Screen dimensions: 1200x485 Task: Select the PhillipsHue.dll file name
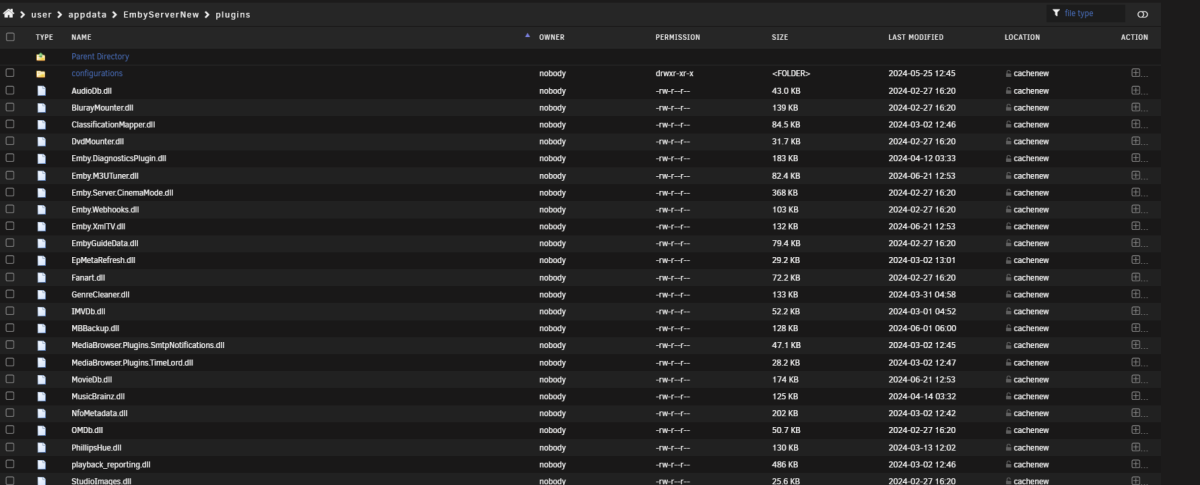(96, 448)
